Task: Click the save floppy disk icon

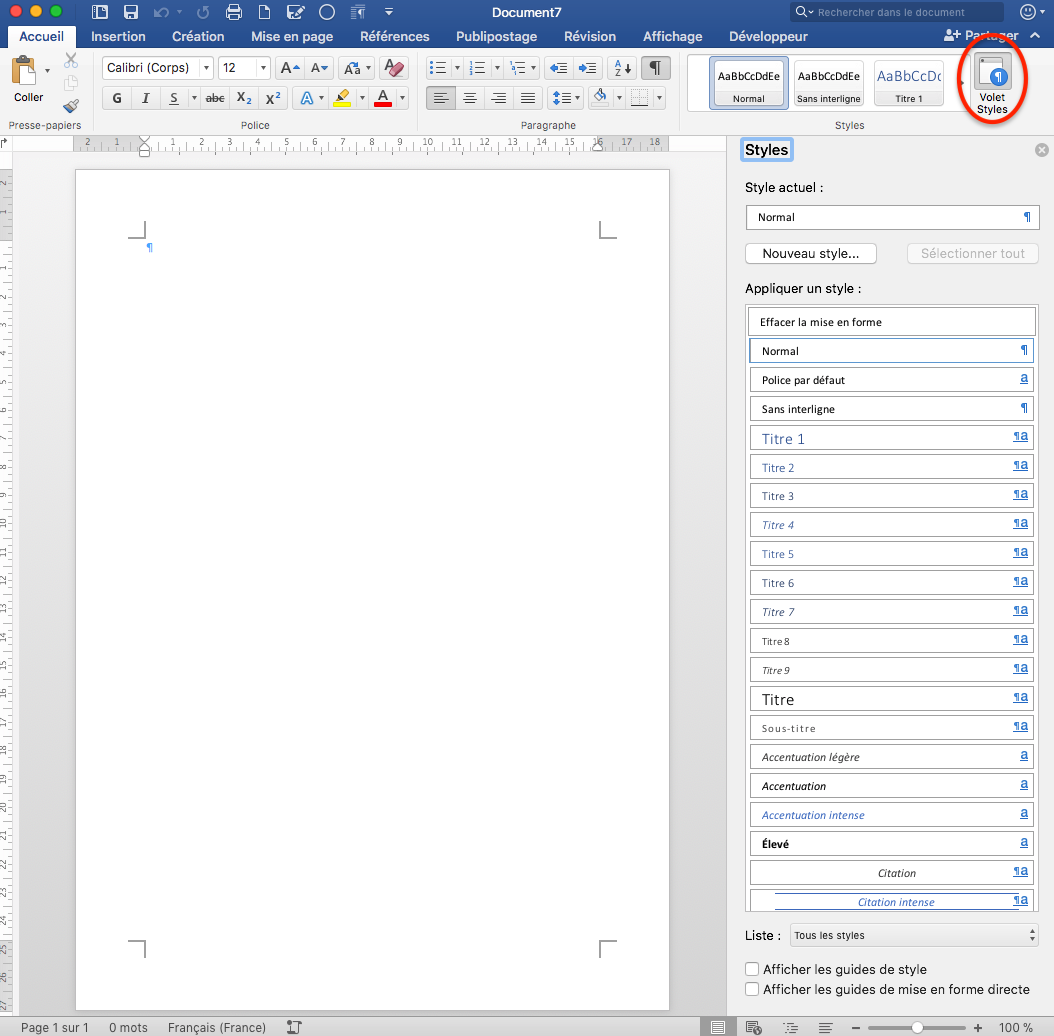Action: [130, 12]
